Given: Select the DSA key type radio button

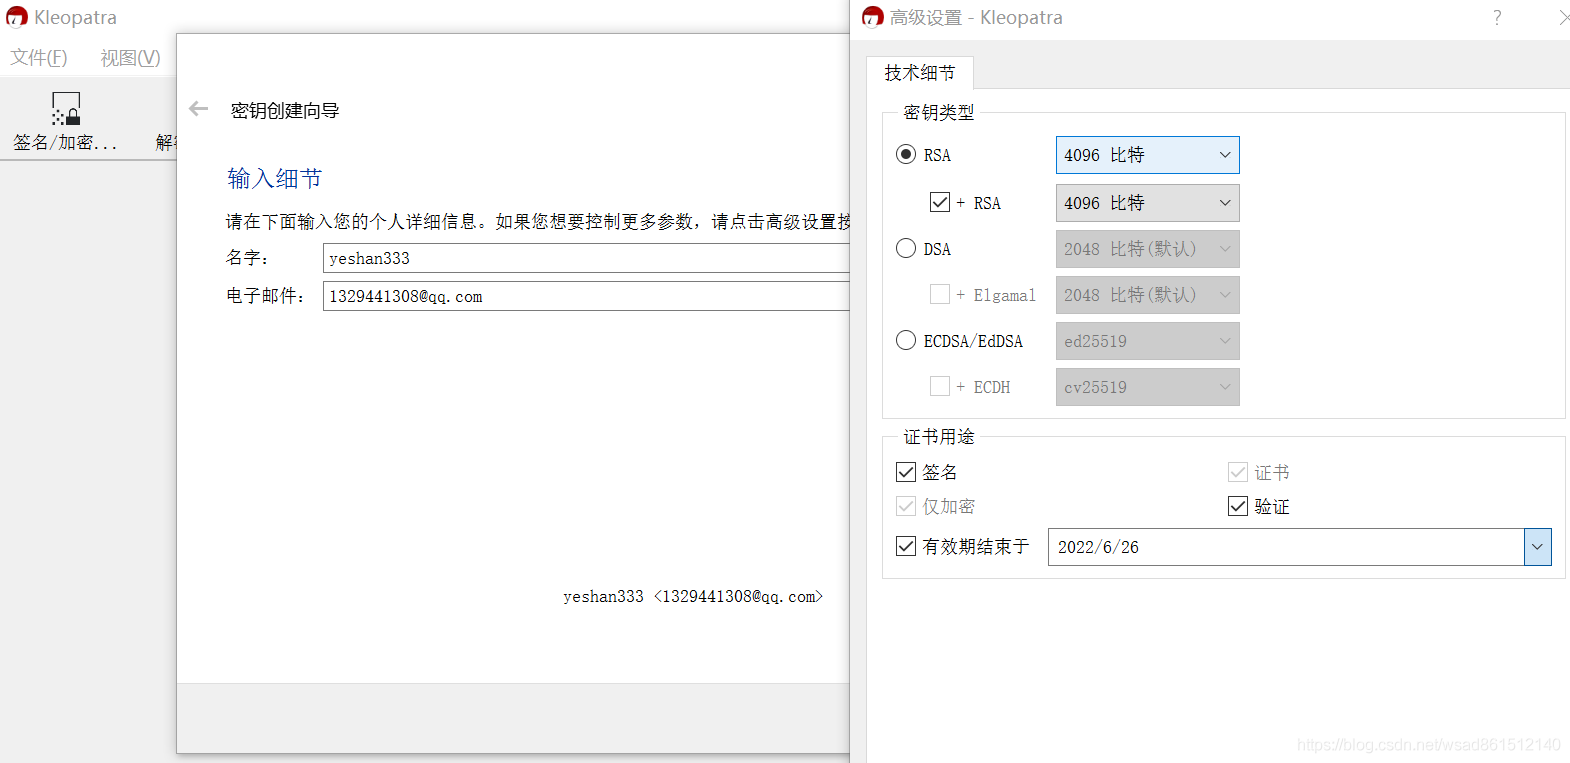Looking at the screenshot, I should (x=906, y=248).
